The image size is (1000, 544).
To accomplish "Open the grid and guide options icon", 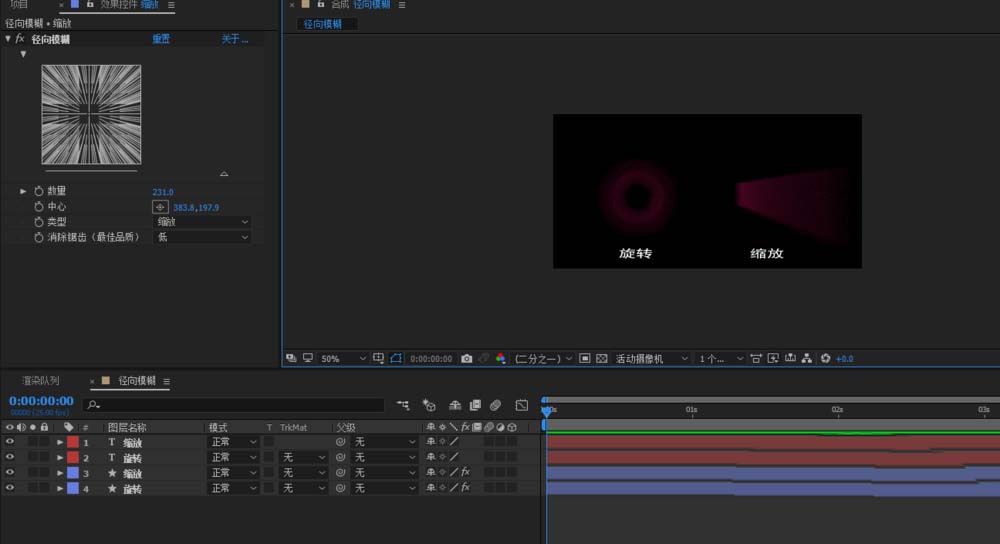I will click(378, 358).
